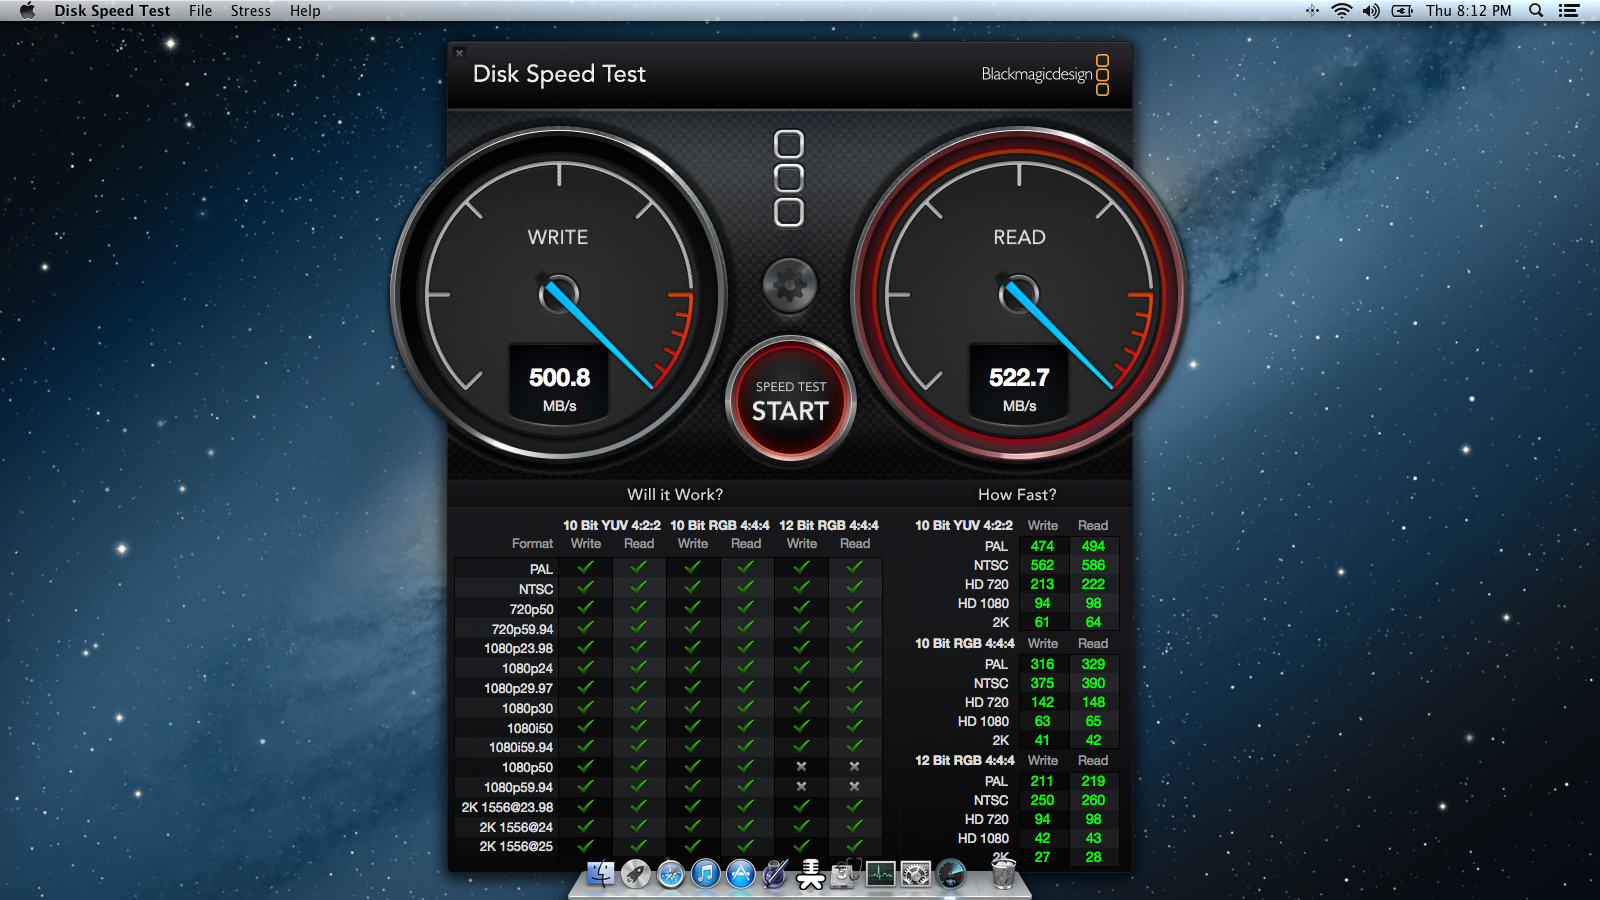Open Disk Utility from the Dock

pos(846,874)
